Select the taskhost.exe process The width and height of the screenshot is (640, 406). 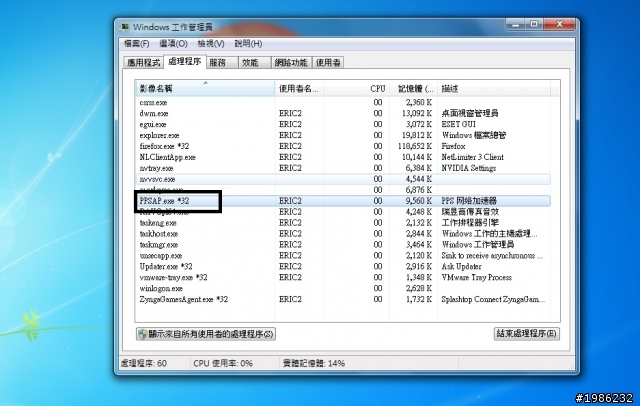(343, 234)
